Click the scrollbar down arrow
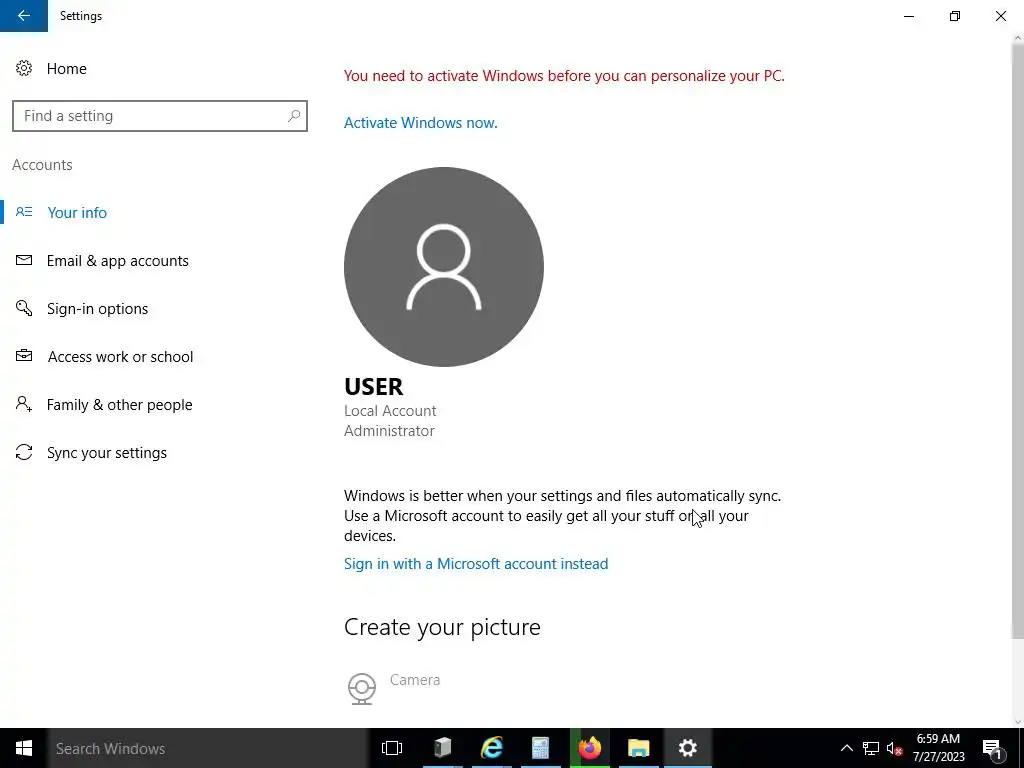The height and width of the screenshot is (768, 1024). [1017, 722]
